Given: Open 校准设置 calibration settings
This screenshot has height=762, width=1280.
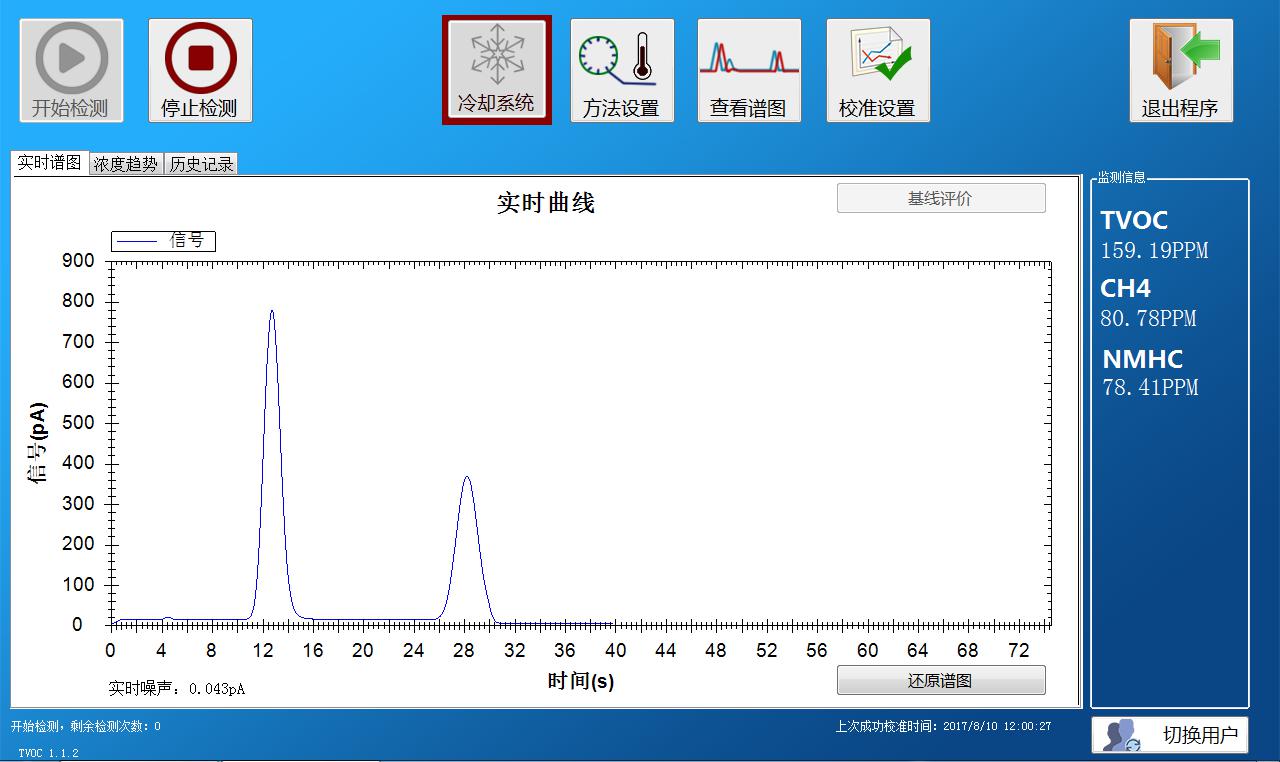Looking at the screenshot, I should tap(878, 68).
